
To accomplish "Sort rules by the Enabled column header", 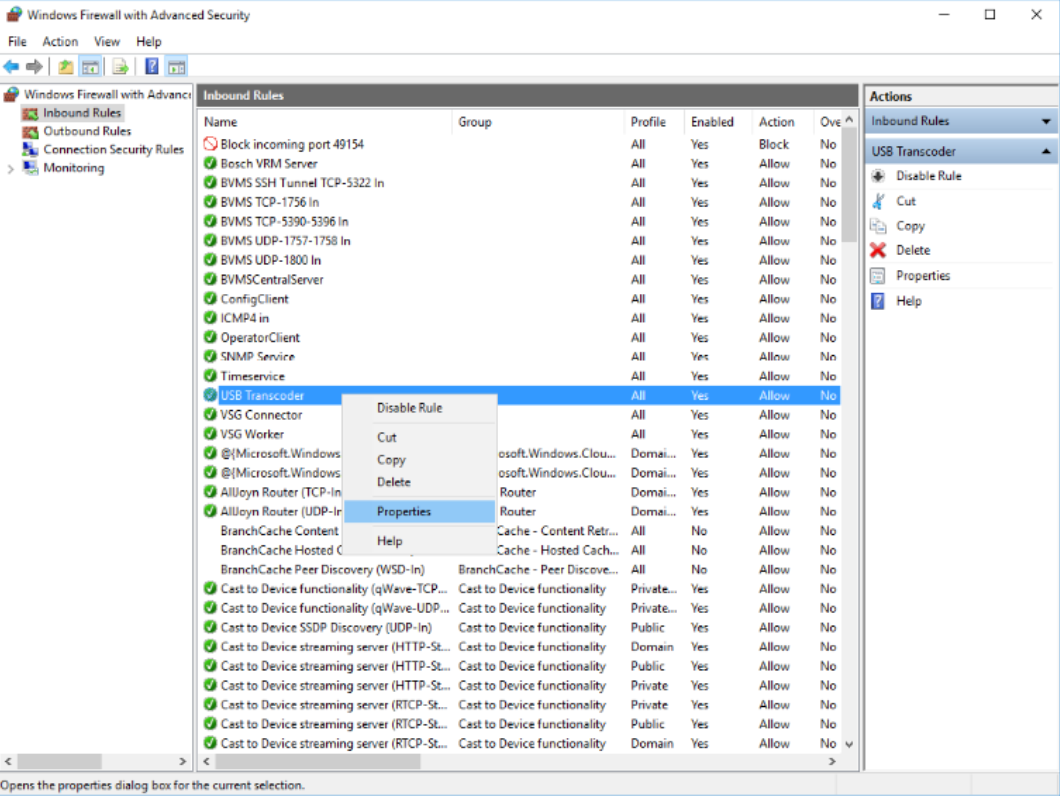I will [x=712, y=122].
